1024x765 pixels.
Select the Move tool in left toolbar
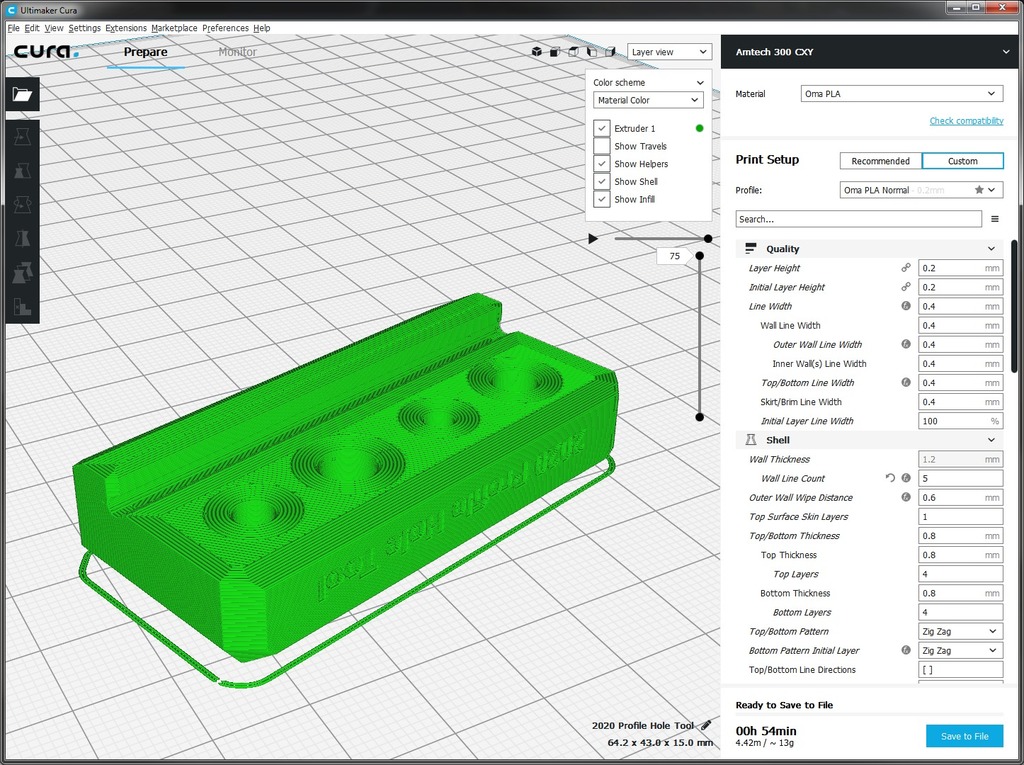[22, 137]
